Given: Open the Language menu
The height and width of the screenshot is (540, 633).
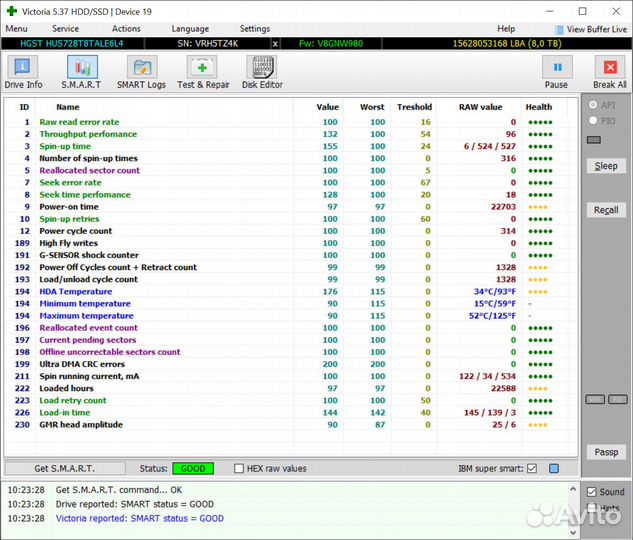Looking at the screenshot, I should point(190,29).
